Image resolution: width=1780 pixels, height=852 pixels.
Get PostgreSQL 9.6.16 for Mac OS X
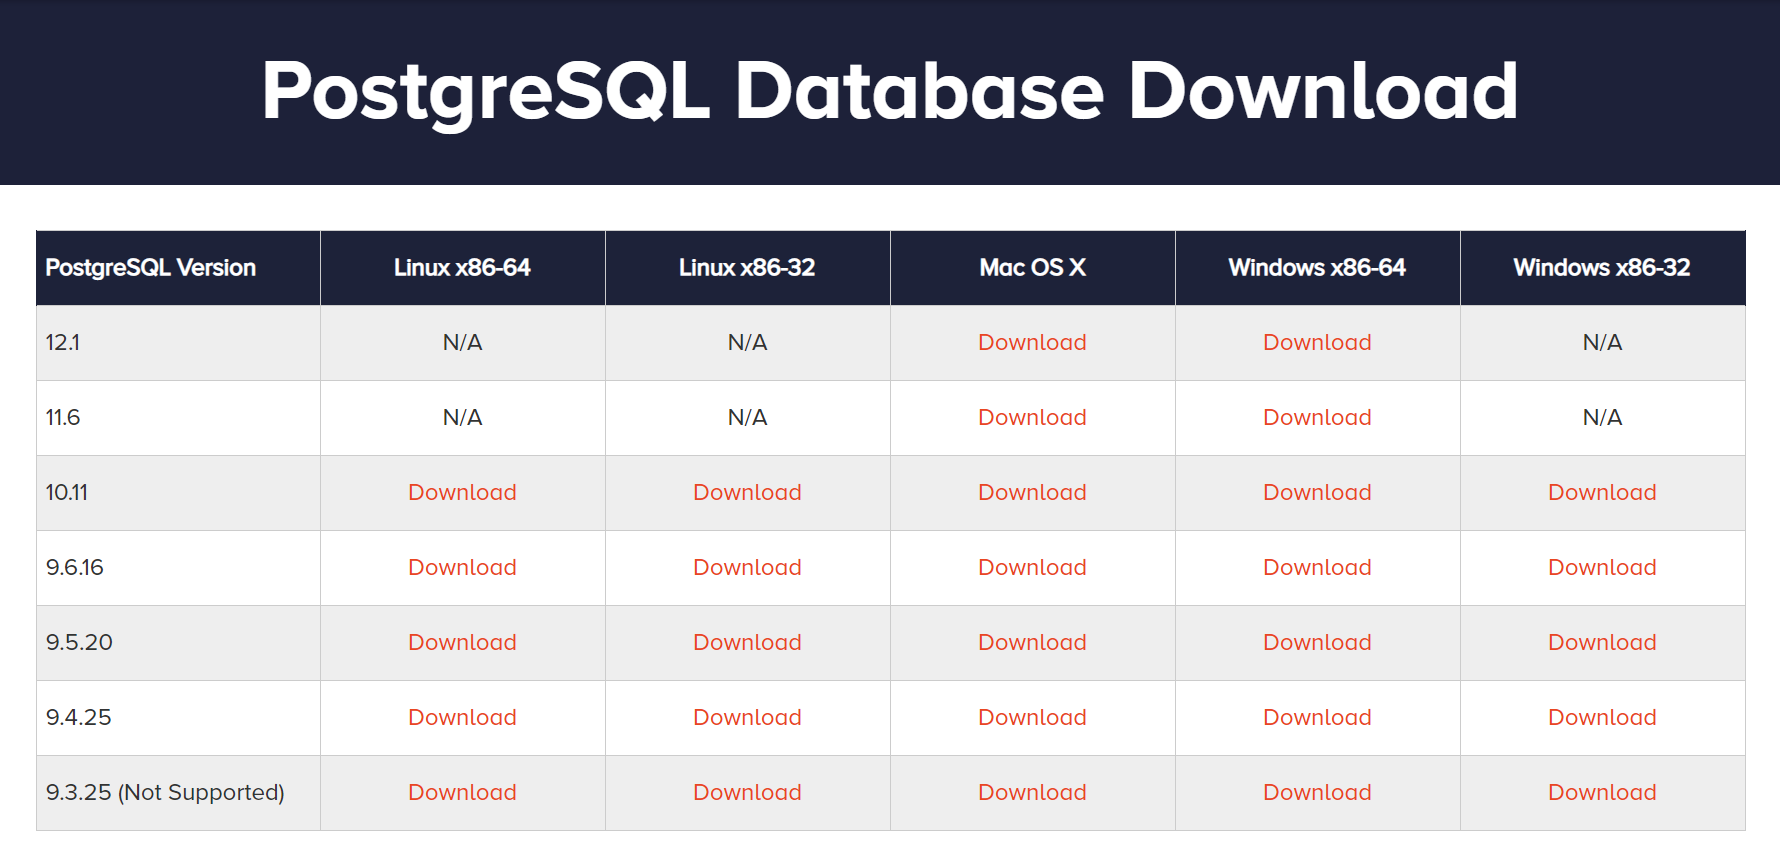[1032, 567]
